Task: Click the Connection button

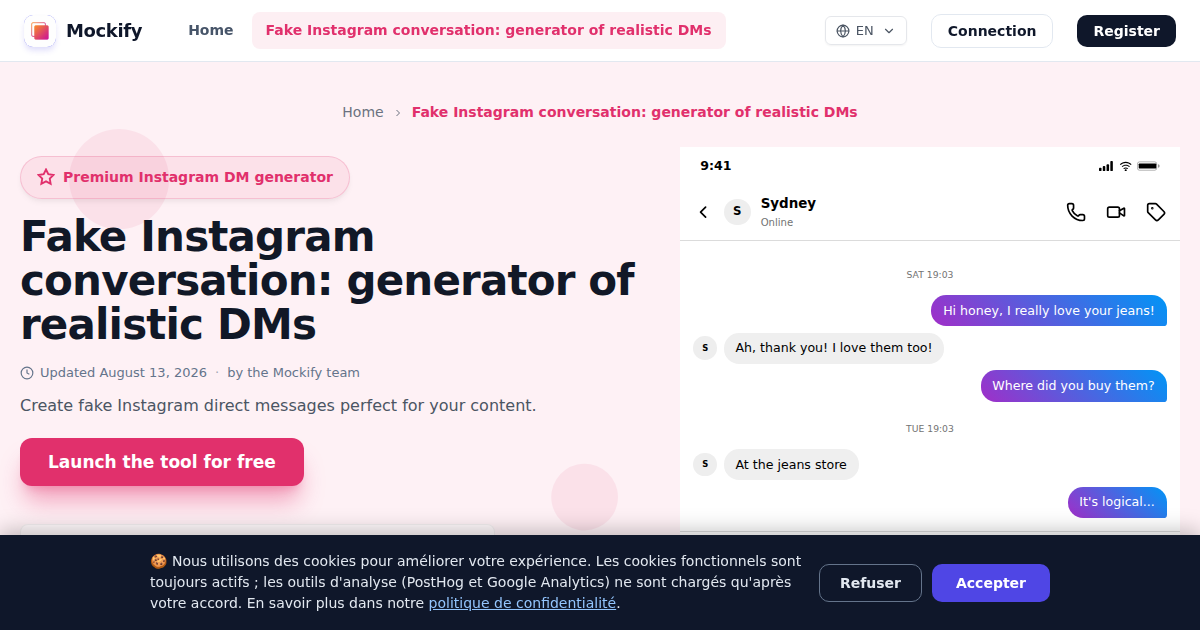Action: tap(992, 31)
